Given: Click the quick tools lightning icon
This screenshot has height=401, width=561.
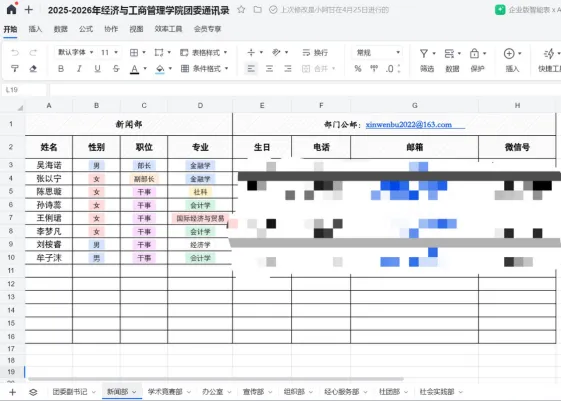Looking at the screenshot, I should [549, 54].
